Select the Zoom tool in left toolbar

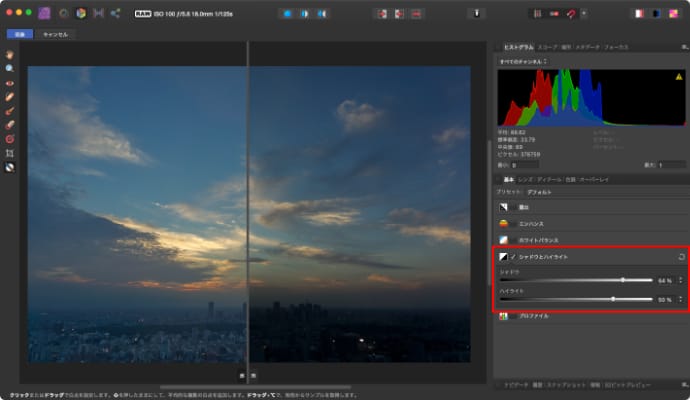pos(10,68)
